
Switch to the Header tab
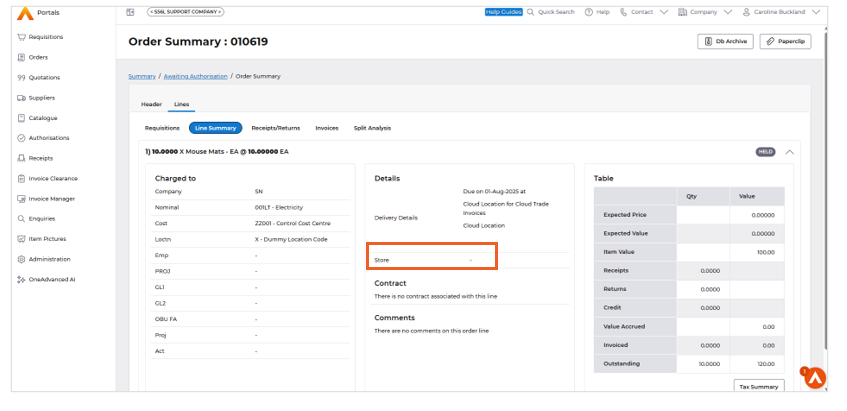click(x=151, y=104)
